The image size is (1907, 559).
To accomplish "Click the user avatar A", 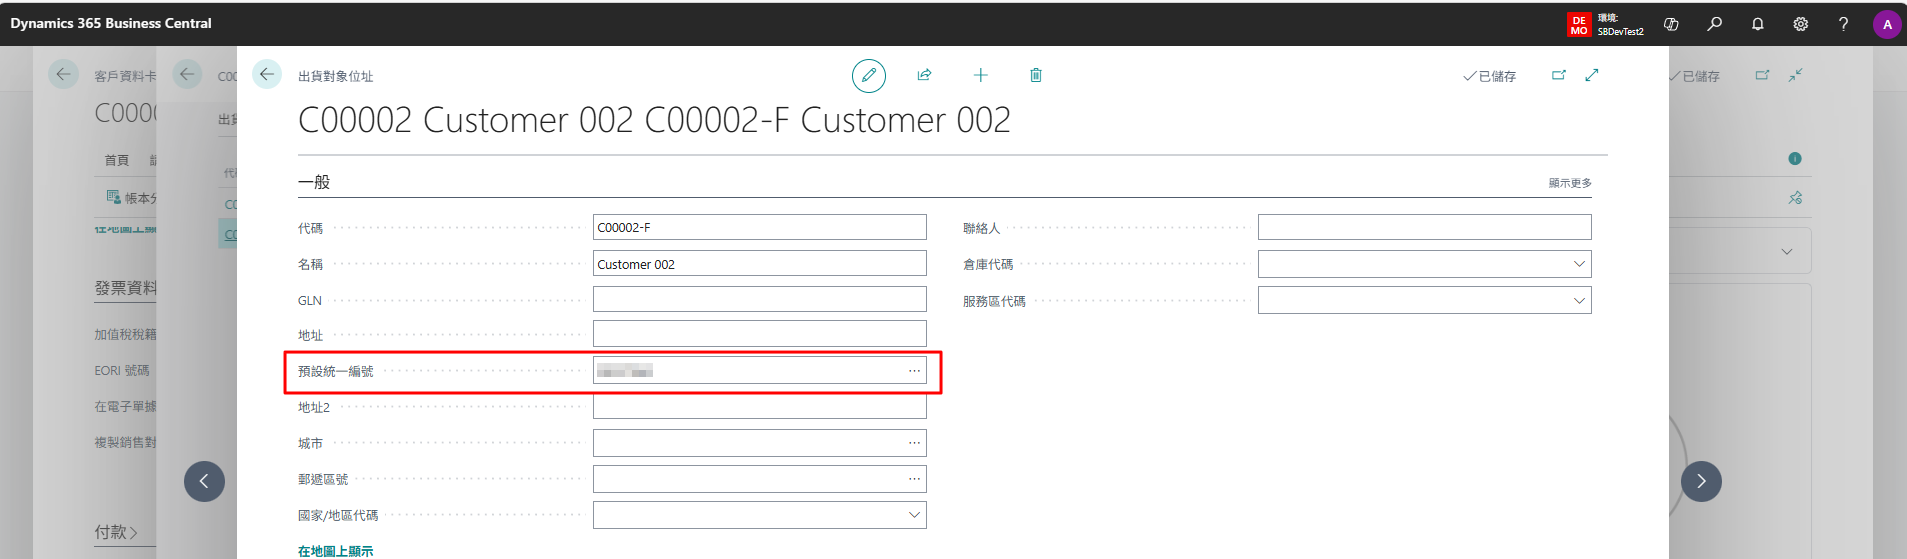I will point(1887,24).
